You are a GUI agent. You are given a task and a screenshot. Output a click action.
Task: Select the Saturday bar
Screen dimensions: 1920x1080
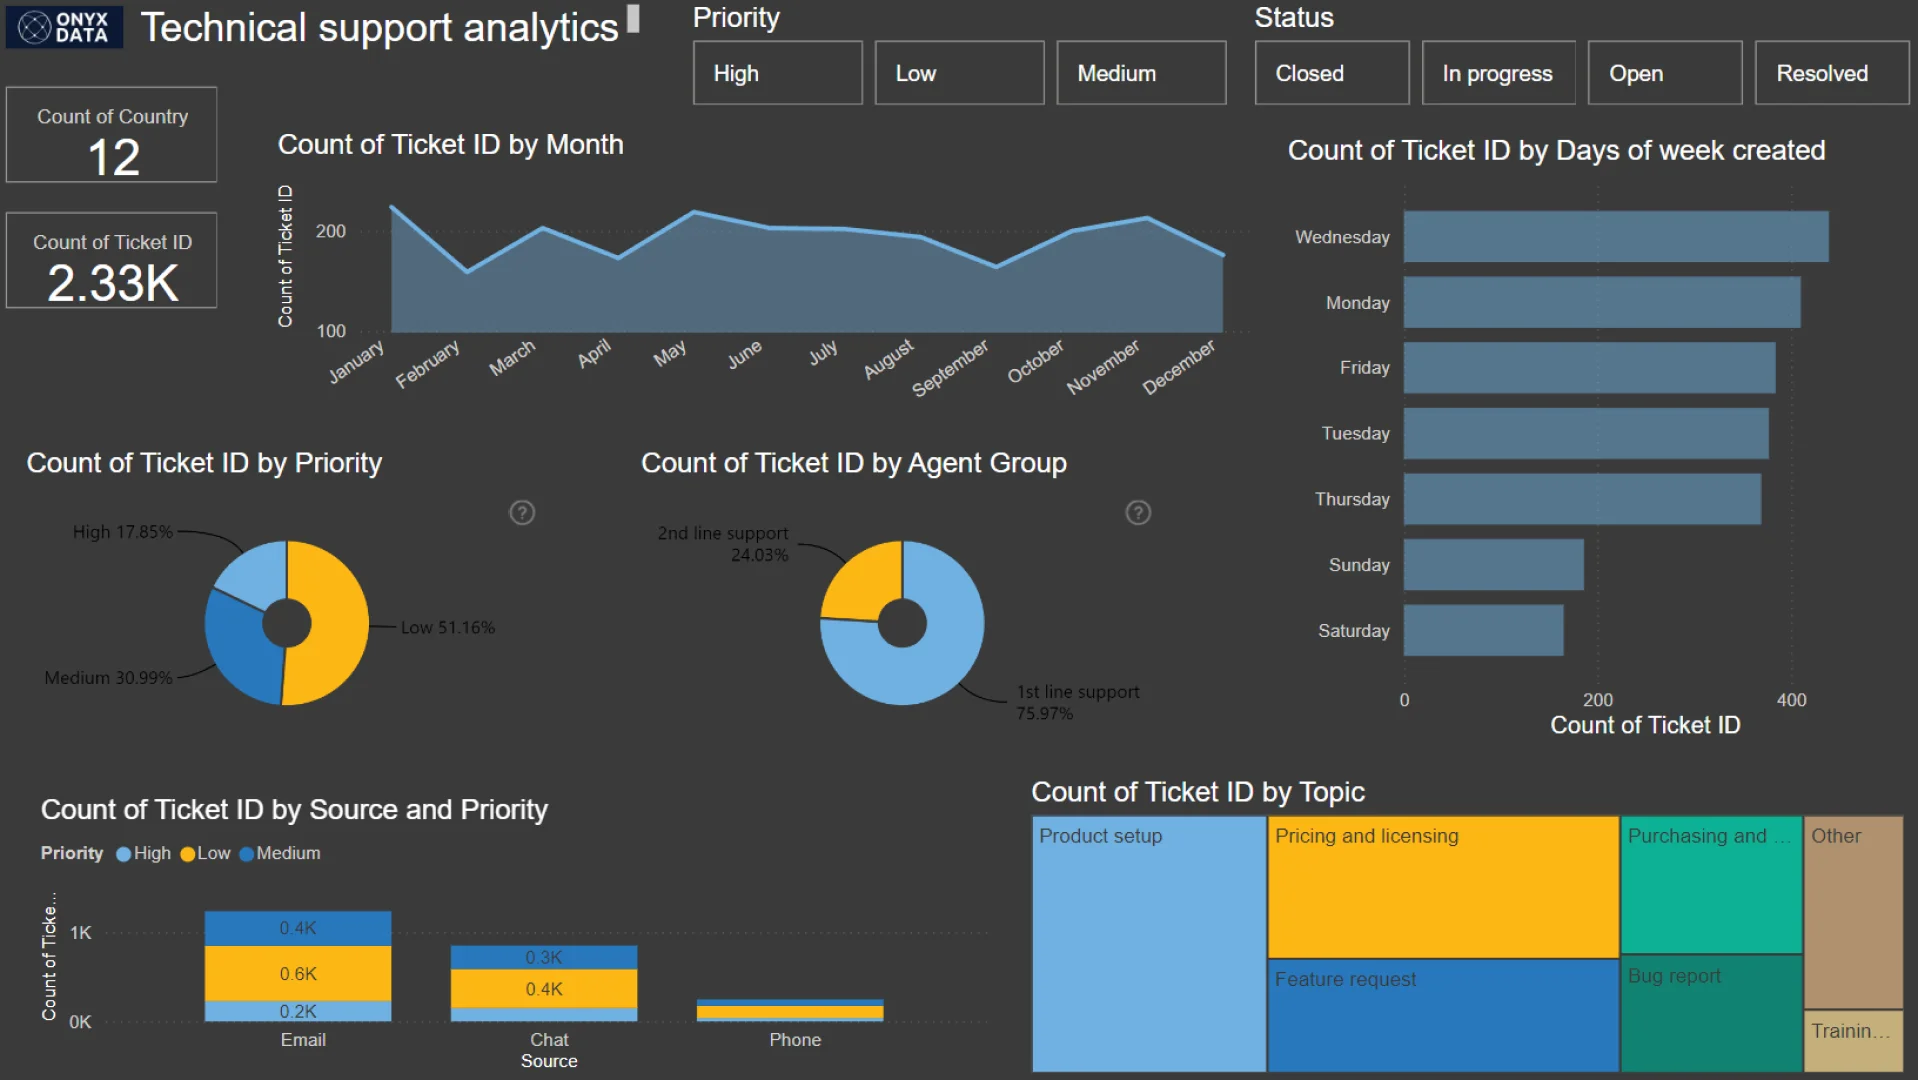pos(1483,630)
